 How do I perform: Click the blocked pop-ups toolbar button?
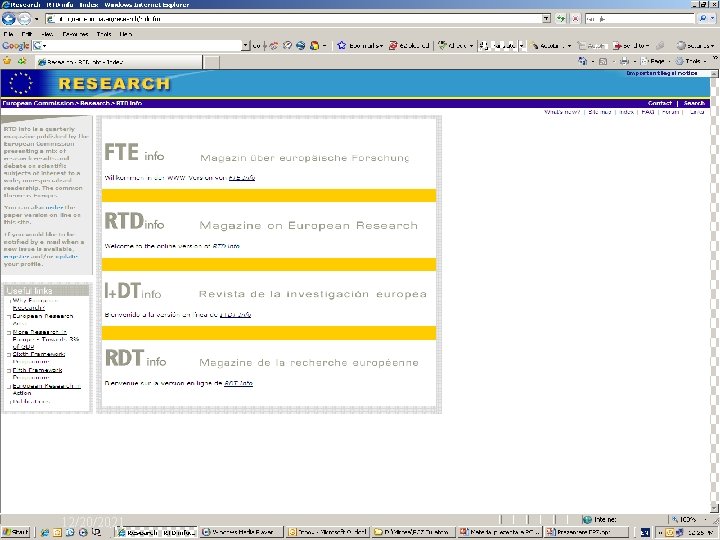(x=409, y=45)
